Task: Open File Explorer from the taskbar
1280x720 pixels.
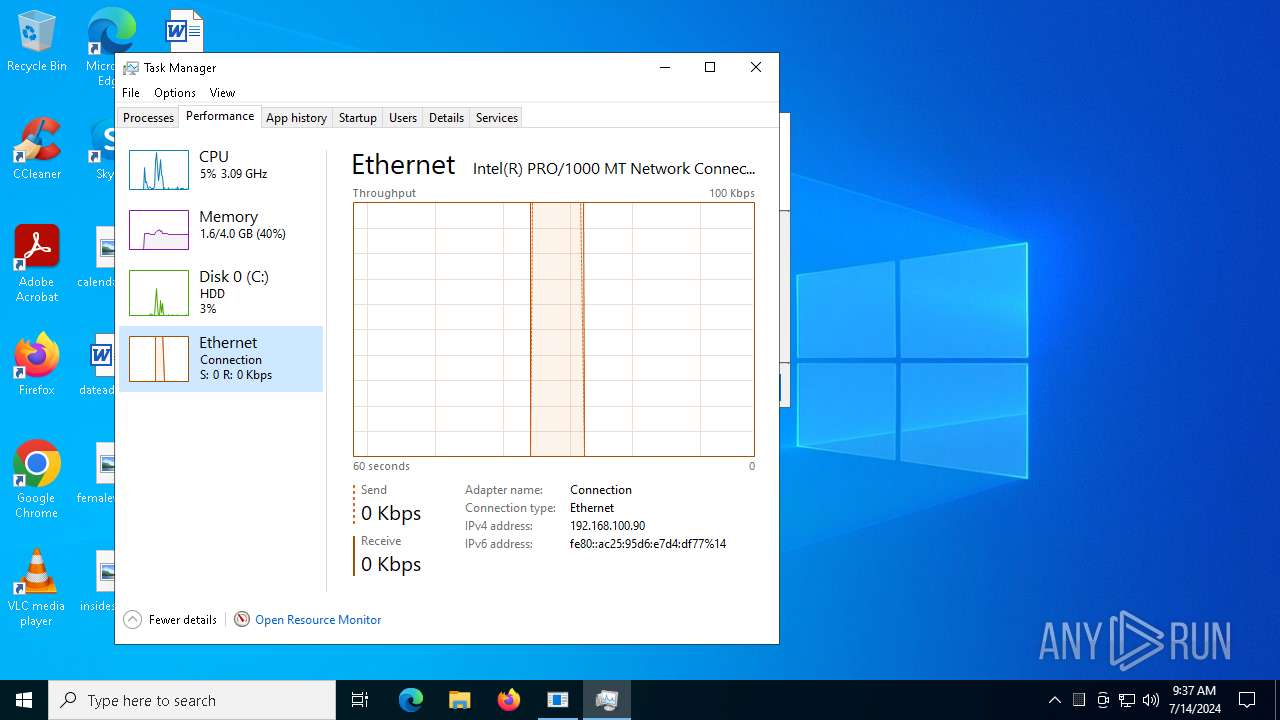Action: tap(459, 700)
